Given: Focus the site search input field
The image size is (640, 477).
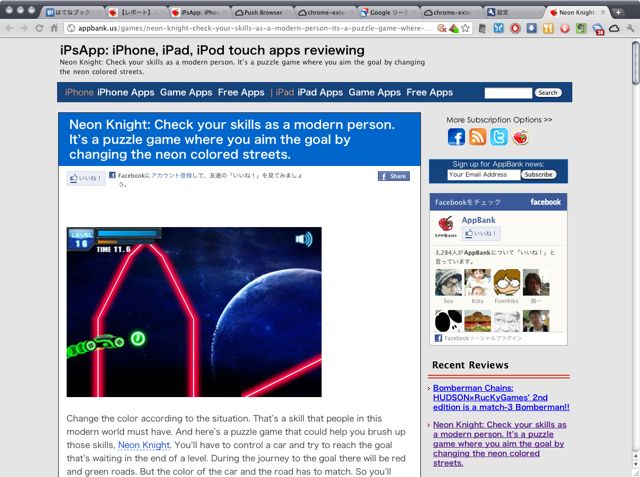Looking at the screenshot, I should (x=508, y=93).
